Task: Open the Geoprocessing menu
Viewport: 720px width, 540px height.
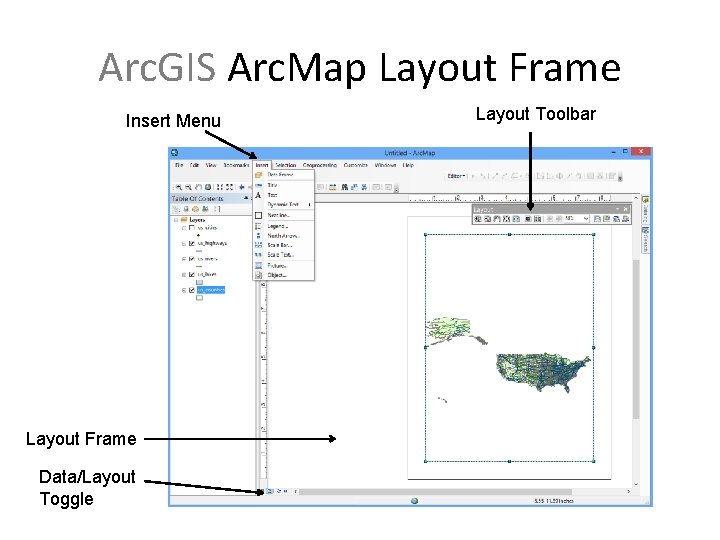Action: point(320,165)
